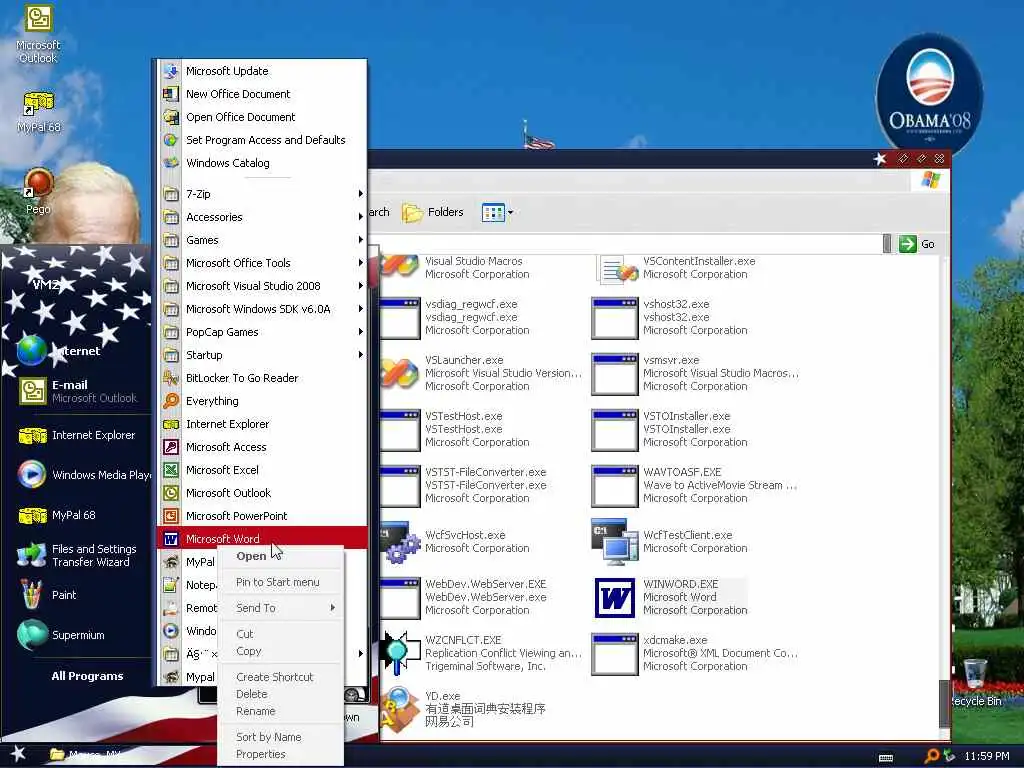The height and width of the screenshot is (768, 1024).
Task: Select the WAVTOASF.EXE file entry
Action: [x=694, y=485]
